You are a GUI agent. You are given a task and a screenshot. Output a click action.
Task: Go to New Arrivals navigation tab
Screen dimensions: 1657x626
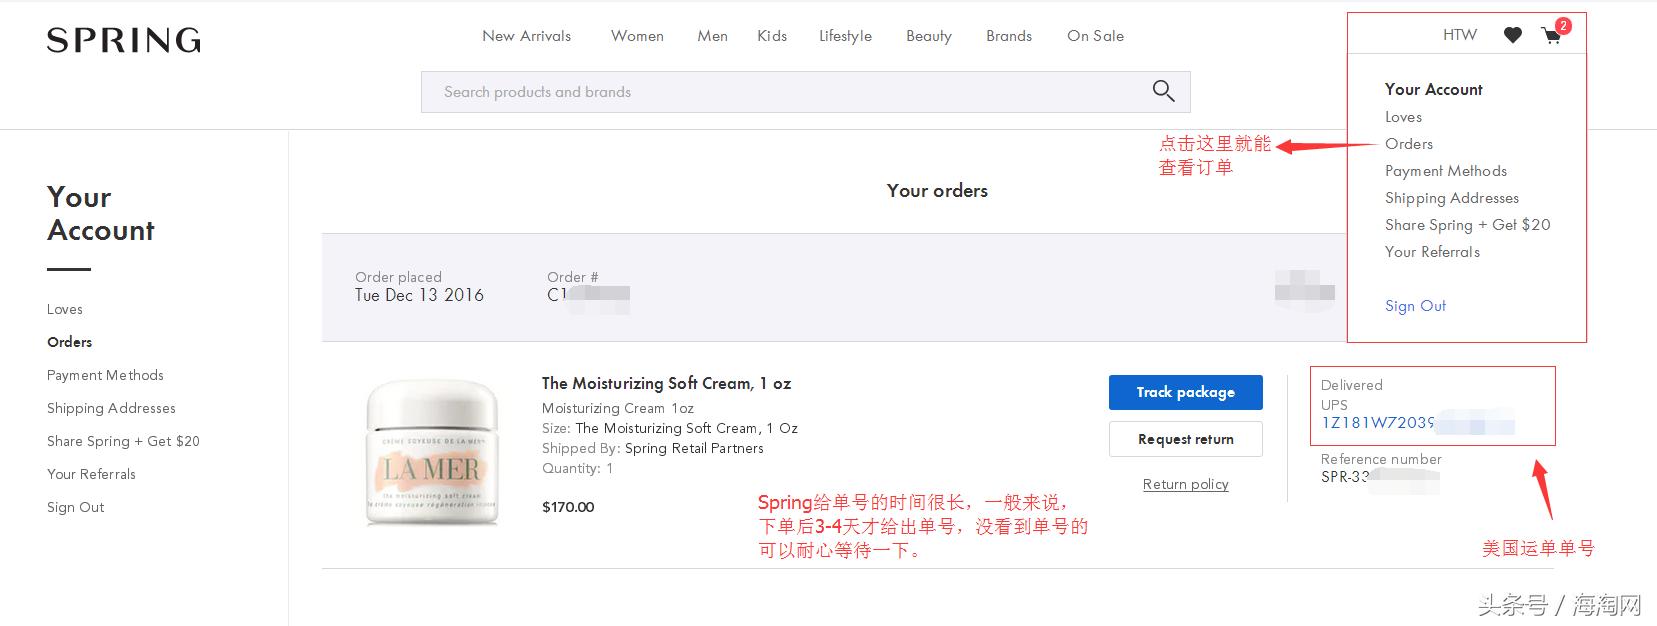tap(526, 36)
